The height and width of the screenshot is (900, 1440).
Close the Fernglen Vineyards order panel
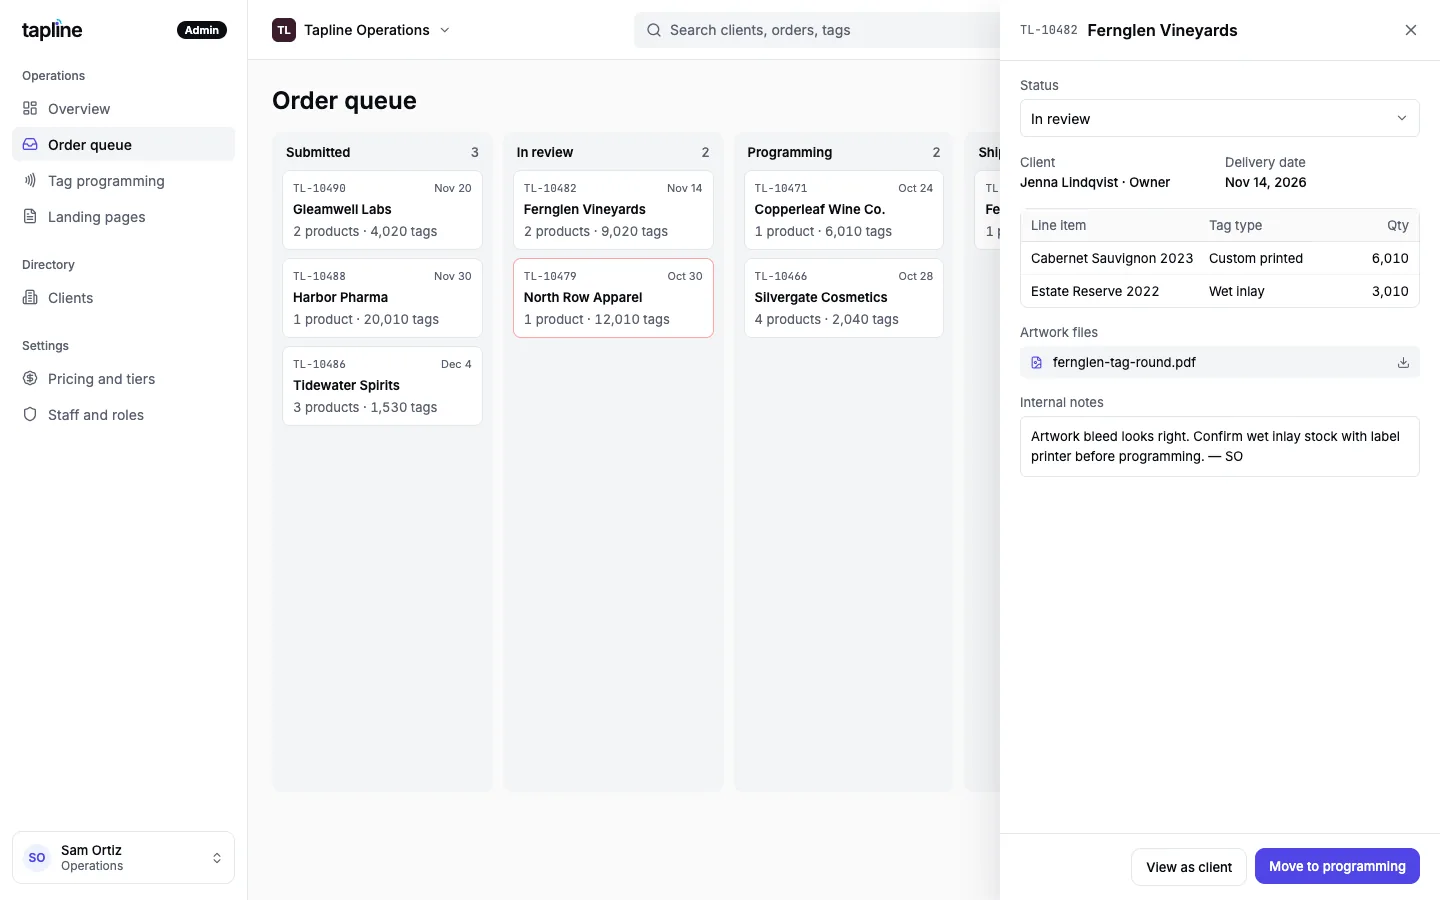click(x=1411, y=30)
